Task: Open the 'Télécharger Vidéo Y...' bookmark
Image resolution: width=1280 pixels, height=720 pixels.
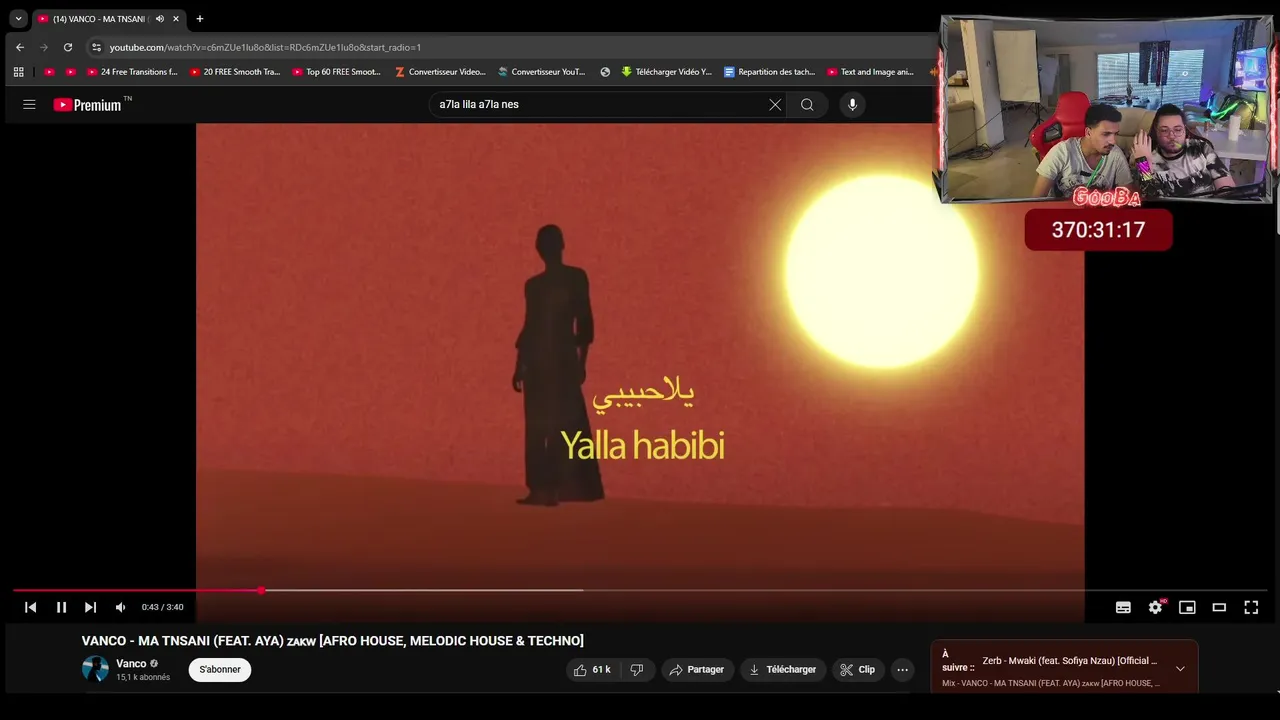Action: click(x=667, y=72)
